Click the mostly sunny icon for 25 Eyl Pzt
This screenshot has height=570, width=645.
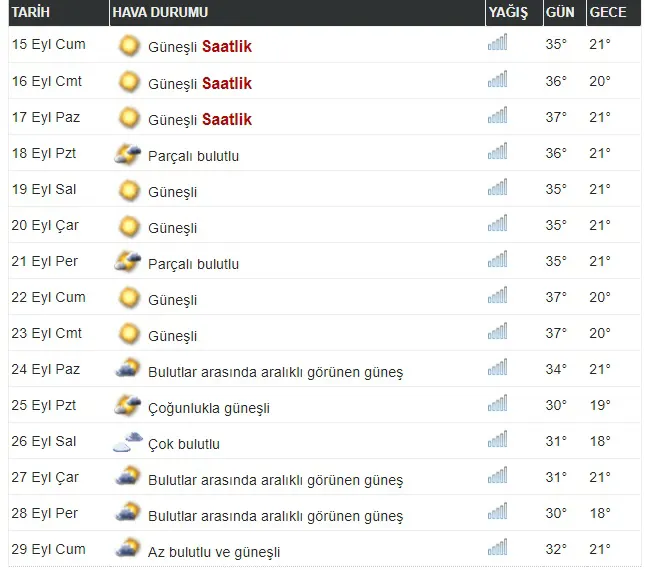click(x=127, y=406)
